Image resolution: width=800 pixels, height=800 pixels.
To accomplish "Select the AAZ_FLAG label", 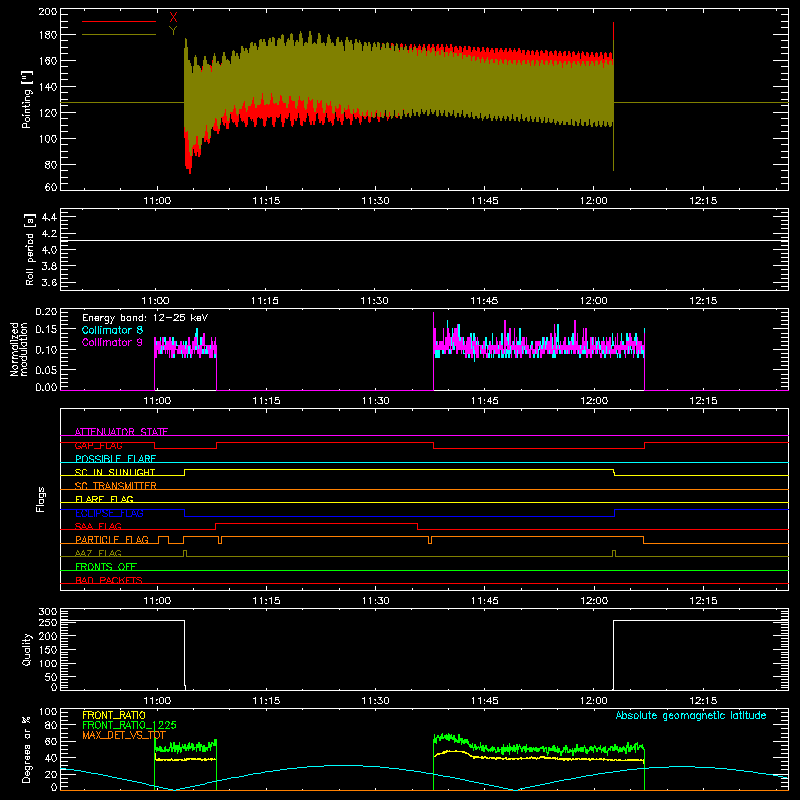I will 98,553.
